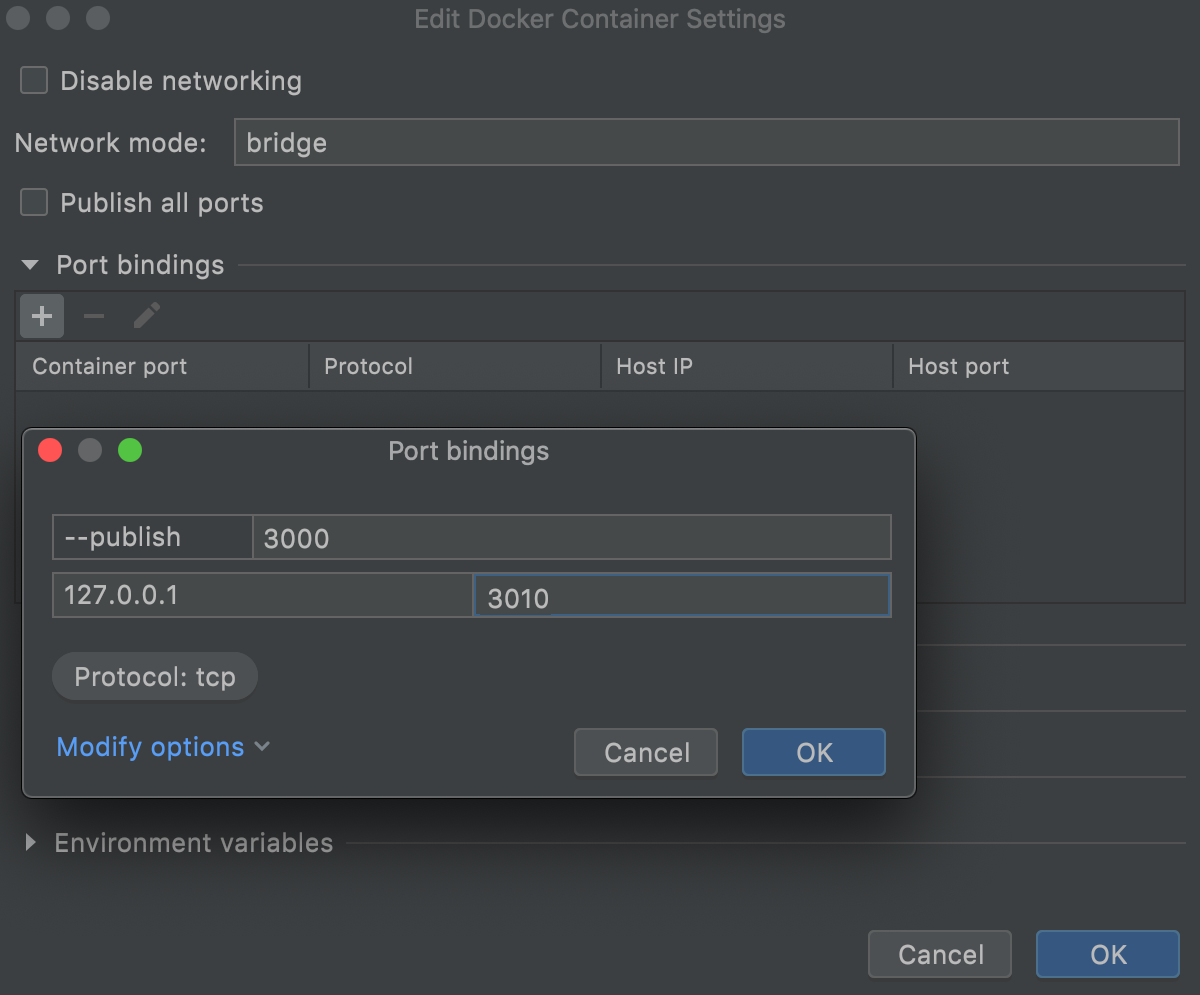Cancel the Port bindings dialog
The height and width of the screenshot is (995, 1200).
(645, 752)
